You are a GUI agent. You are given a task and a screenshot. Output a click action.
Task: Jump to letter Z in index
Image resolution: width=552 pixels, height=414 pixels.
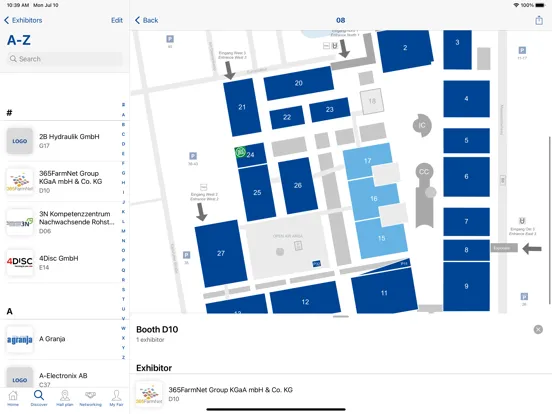[123, 357]
